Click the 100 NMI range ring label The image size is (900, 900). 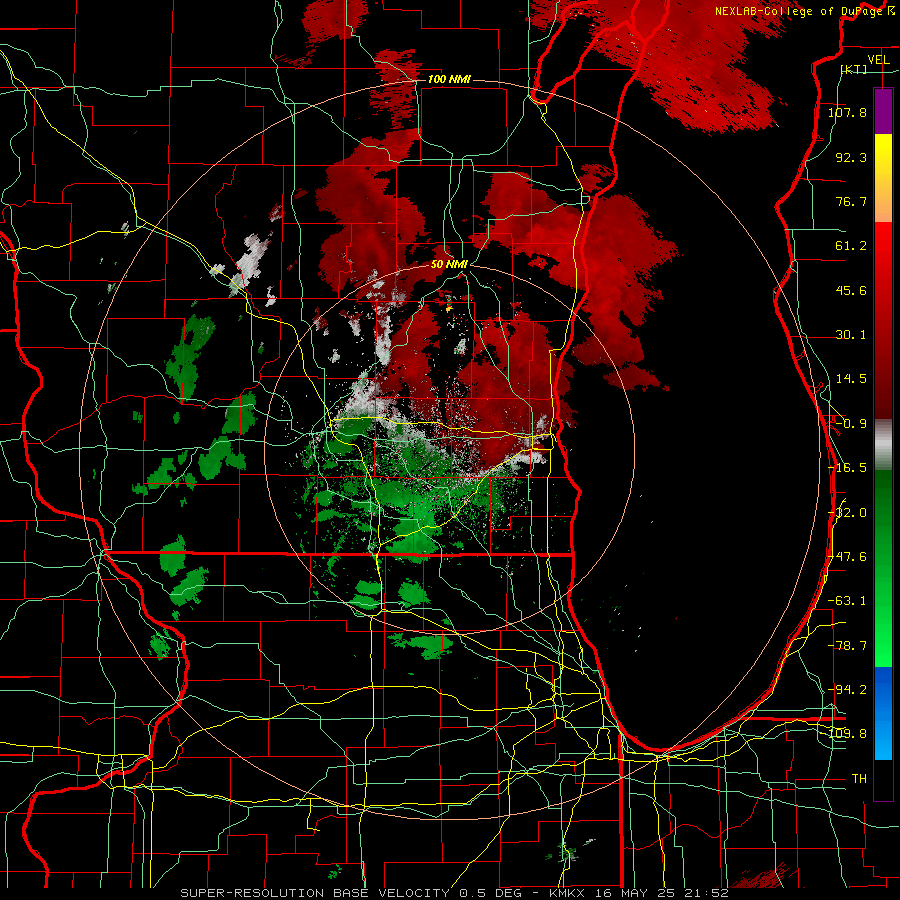point(449,79)
